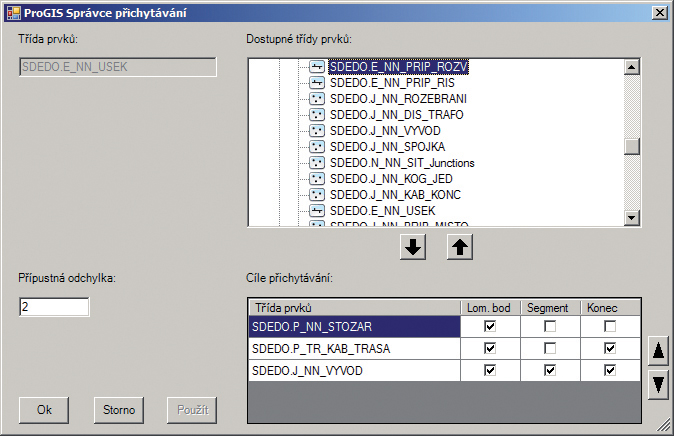
Task: Uncheck Konec for SDEDO.P_TR_KAB_TRASA
Action: [x=611, y=348]
